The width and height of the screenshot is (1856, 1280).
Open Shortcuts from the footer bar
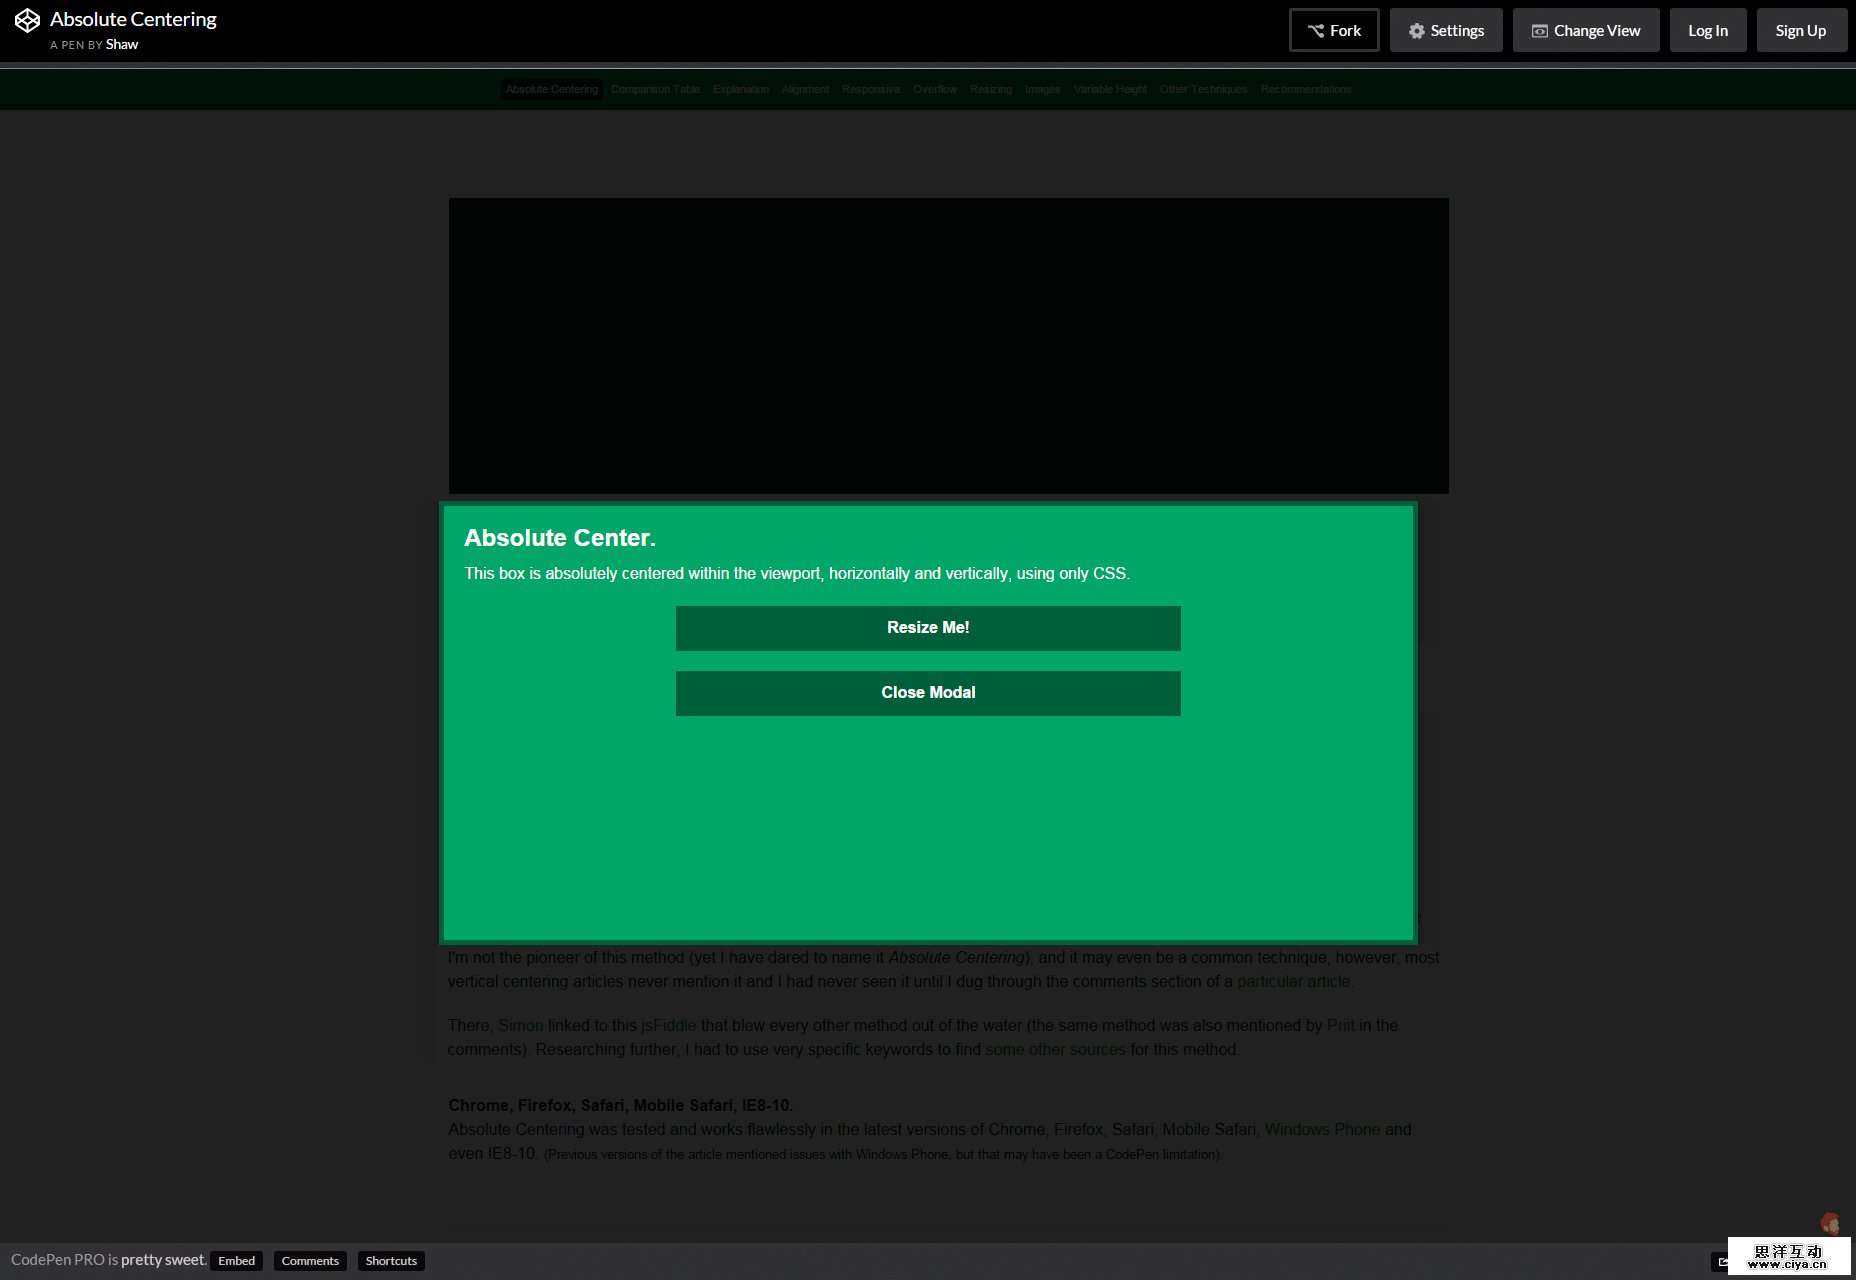[x=391, y=1261]
